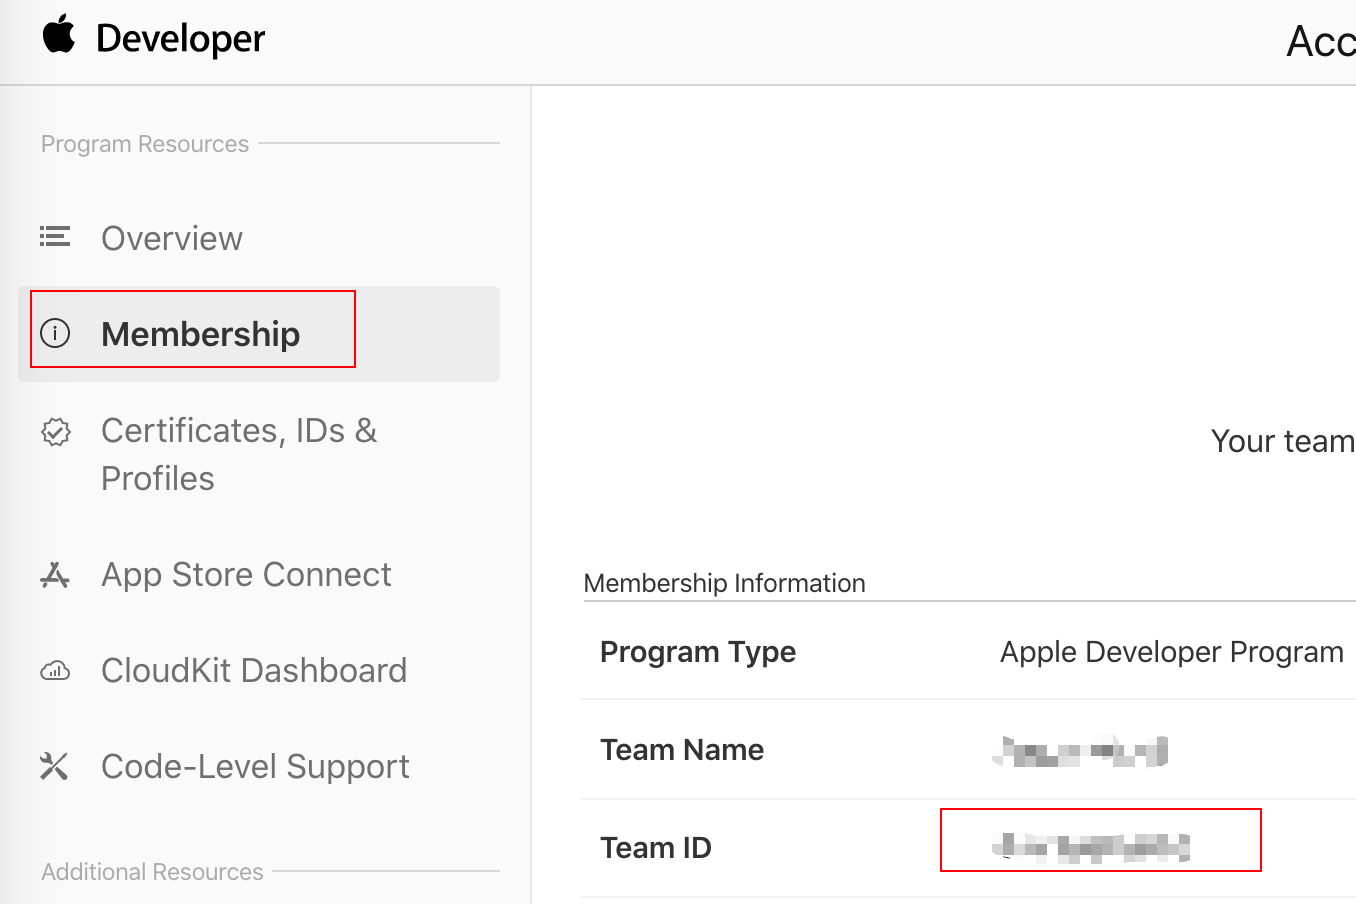Screen dimensions: 1356x904
Task: Click the Apple Developer Program text
Action: tap(1171, 652)
